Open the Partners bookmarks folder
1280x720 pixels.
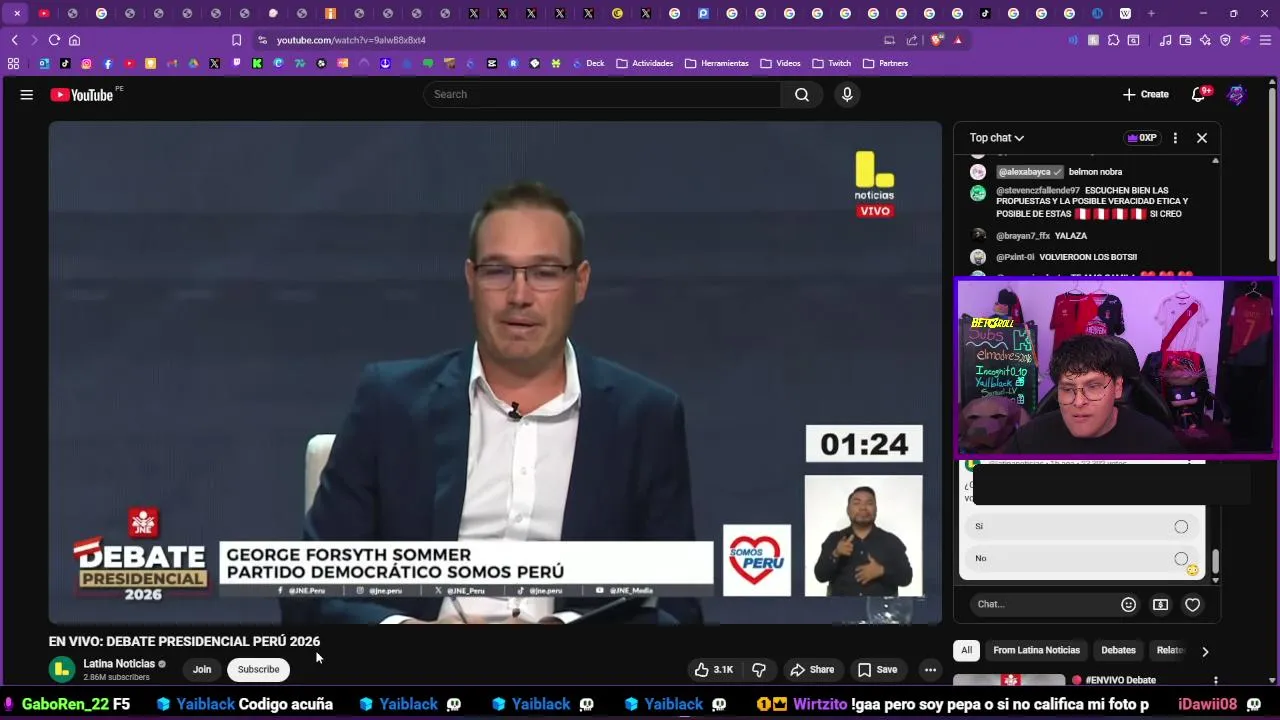[886, 63]
